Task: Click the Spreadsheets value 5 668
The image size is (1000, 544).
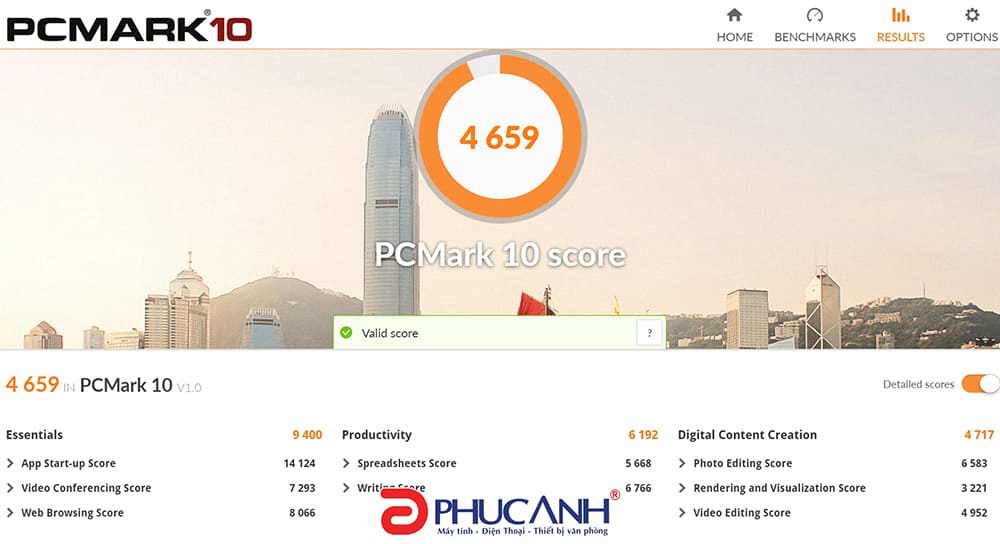Action: coord(638,463)
